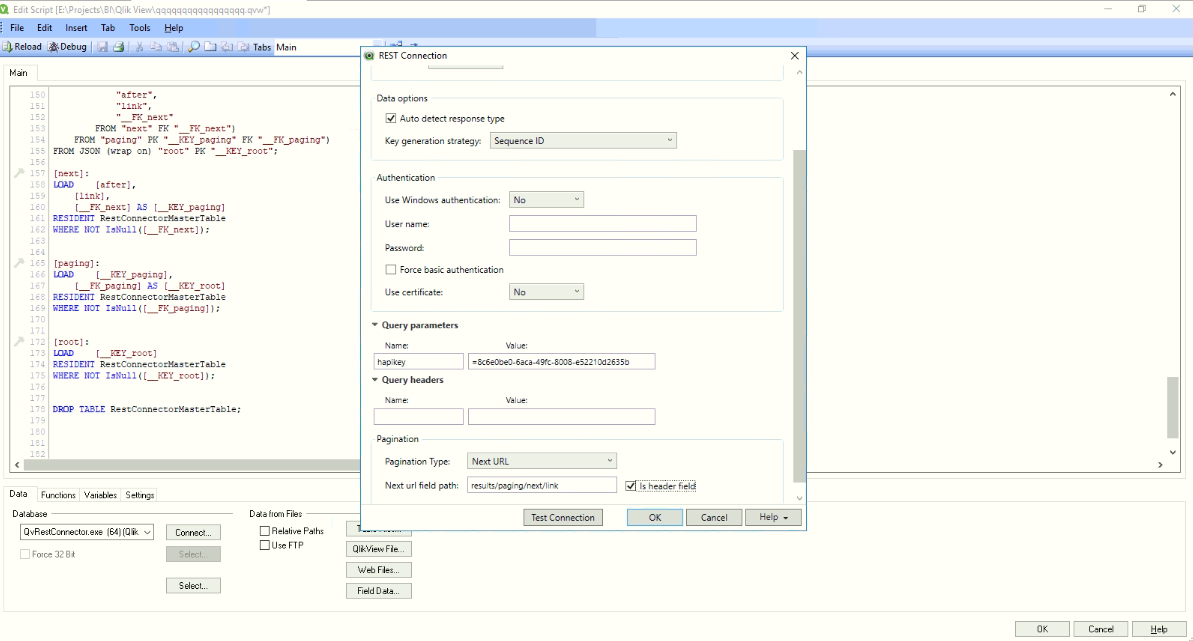The image size is (1193, 641).
Task: Enable Force basic authentication checkbox
Action: click(391, 270)
